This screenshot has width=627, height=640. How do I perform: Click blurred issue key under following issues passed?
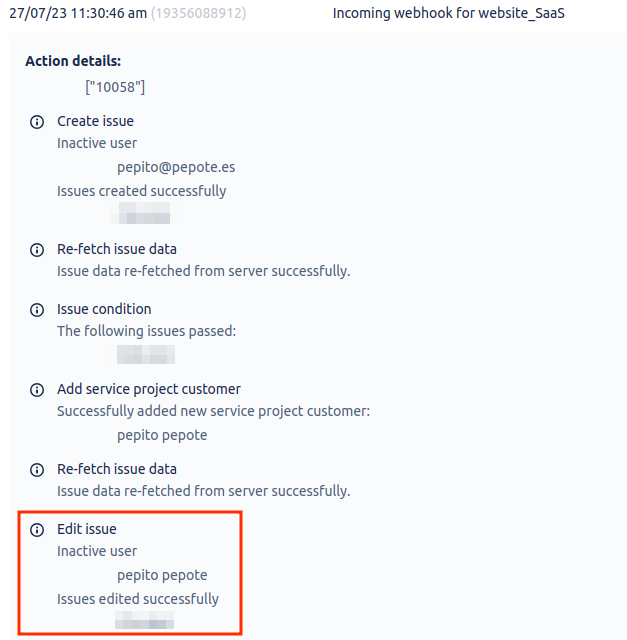pyautogui.click(x=145, y=354)
